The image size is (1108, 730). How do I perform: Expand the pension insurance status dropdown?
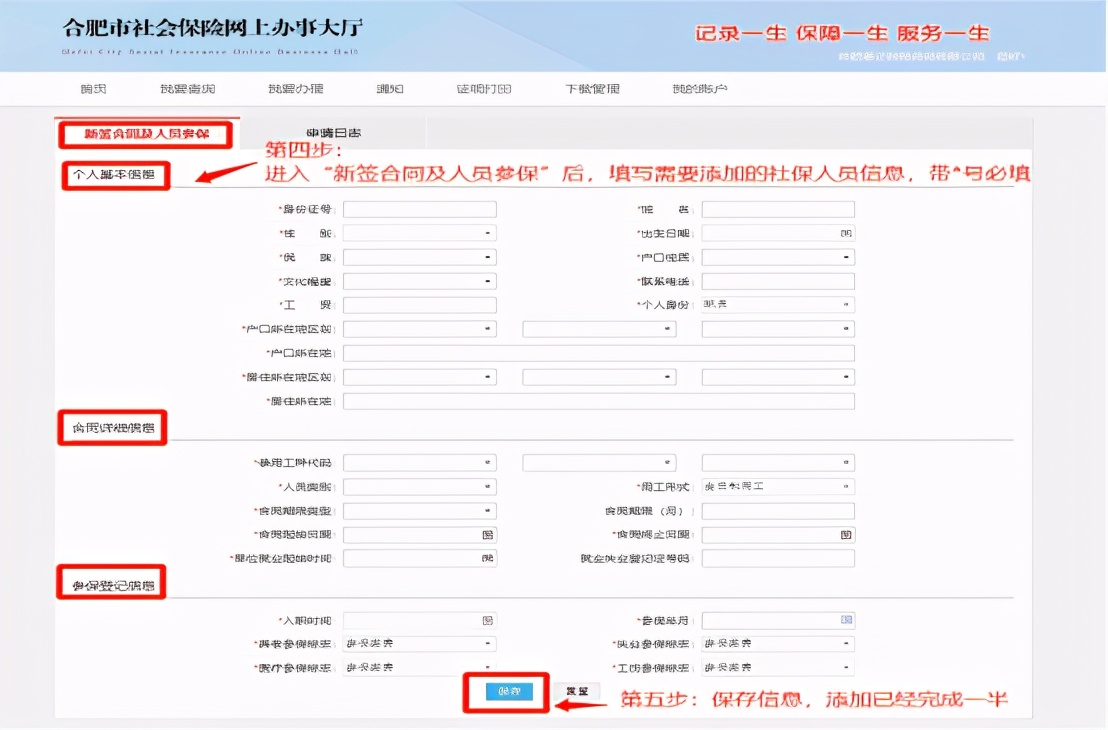pos(420,644)
